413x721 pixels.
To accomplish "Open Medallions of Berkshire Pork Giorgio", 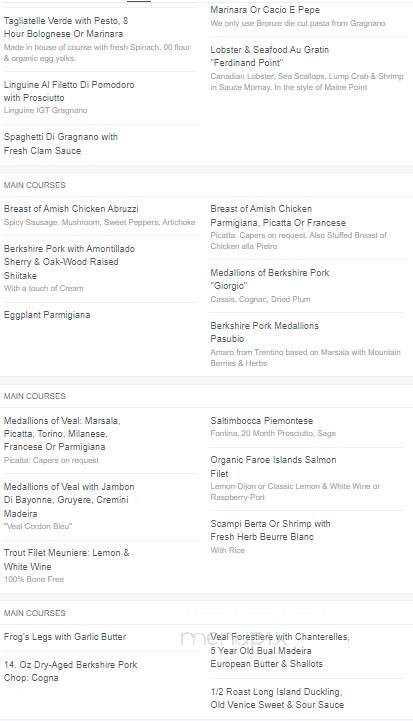I will click(270, 279).
